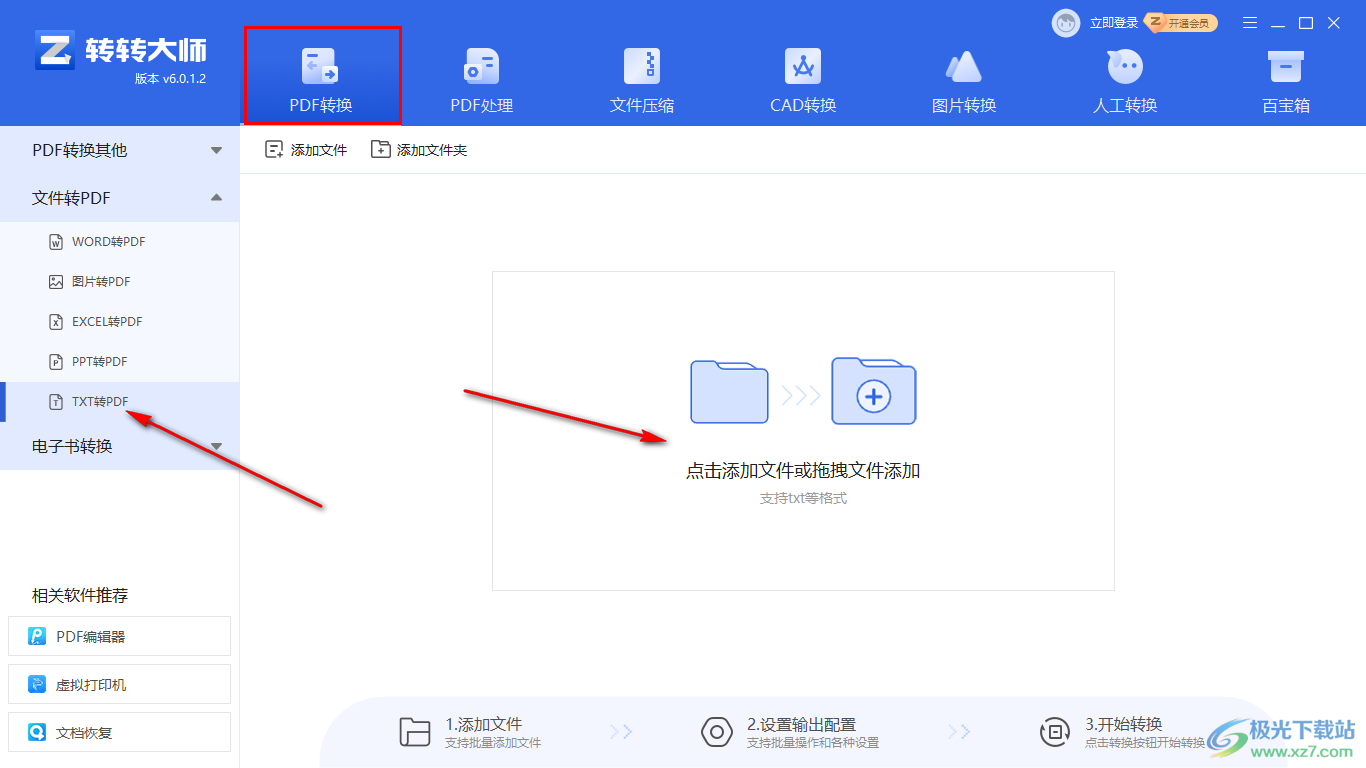Click the 支持txt等格式 hint text
1366x768 pixels.
click(x=803, y=498)
